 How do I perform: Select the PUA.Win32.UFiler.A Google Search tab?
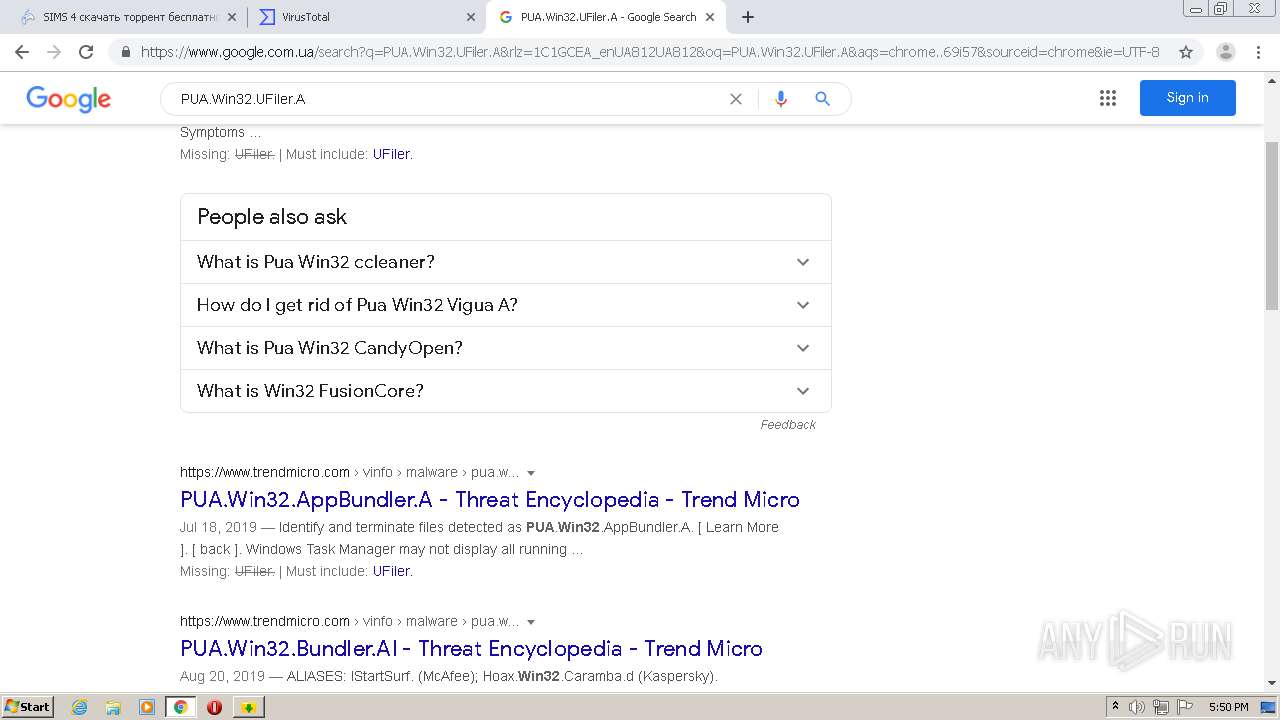pyautogui.click(x=605, y=17)
